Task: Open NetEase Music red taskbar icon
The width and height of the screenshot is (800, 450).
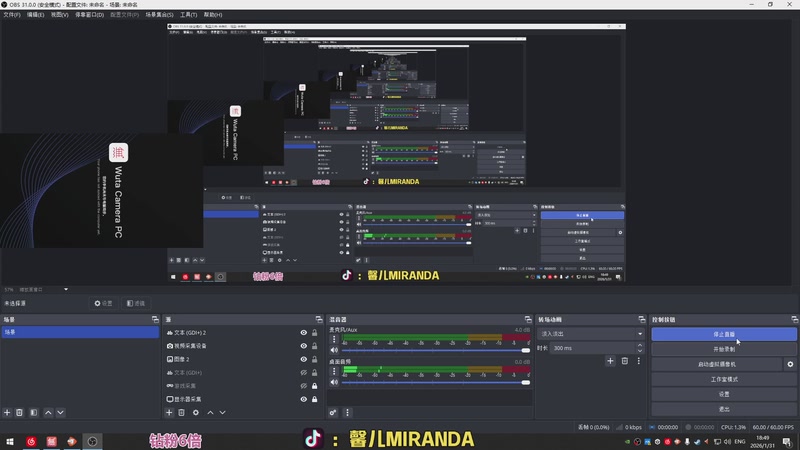Action: pos(31,441)
